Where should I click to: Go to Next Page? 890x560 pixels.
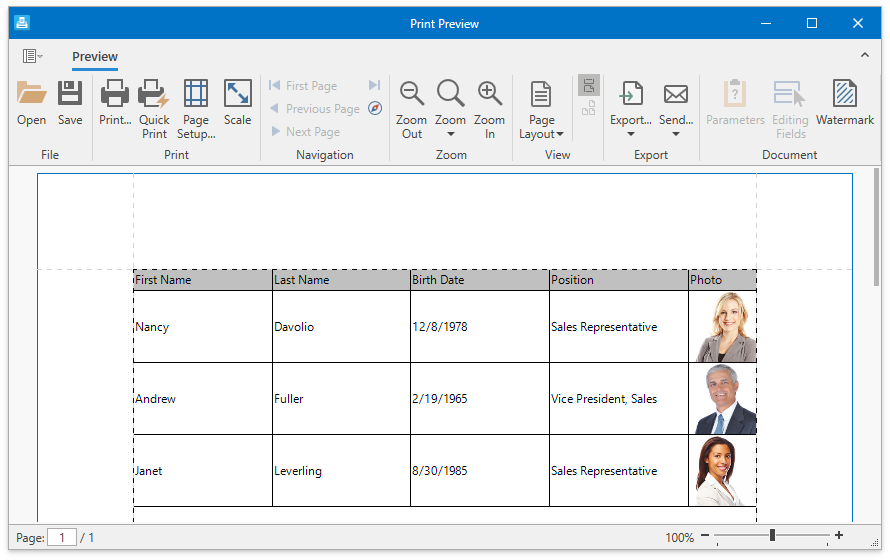click(x=305, y=132)
